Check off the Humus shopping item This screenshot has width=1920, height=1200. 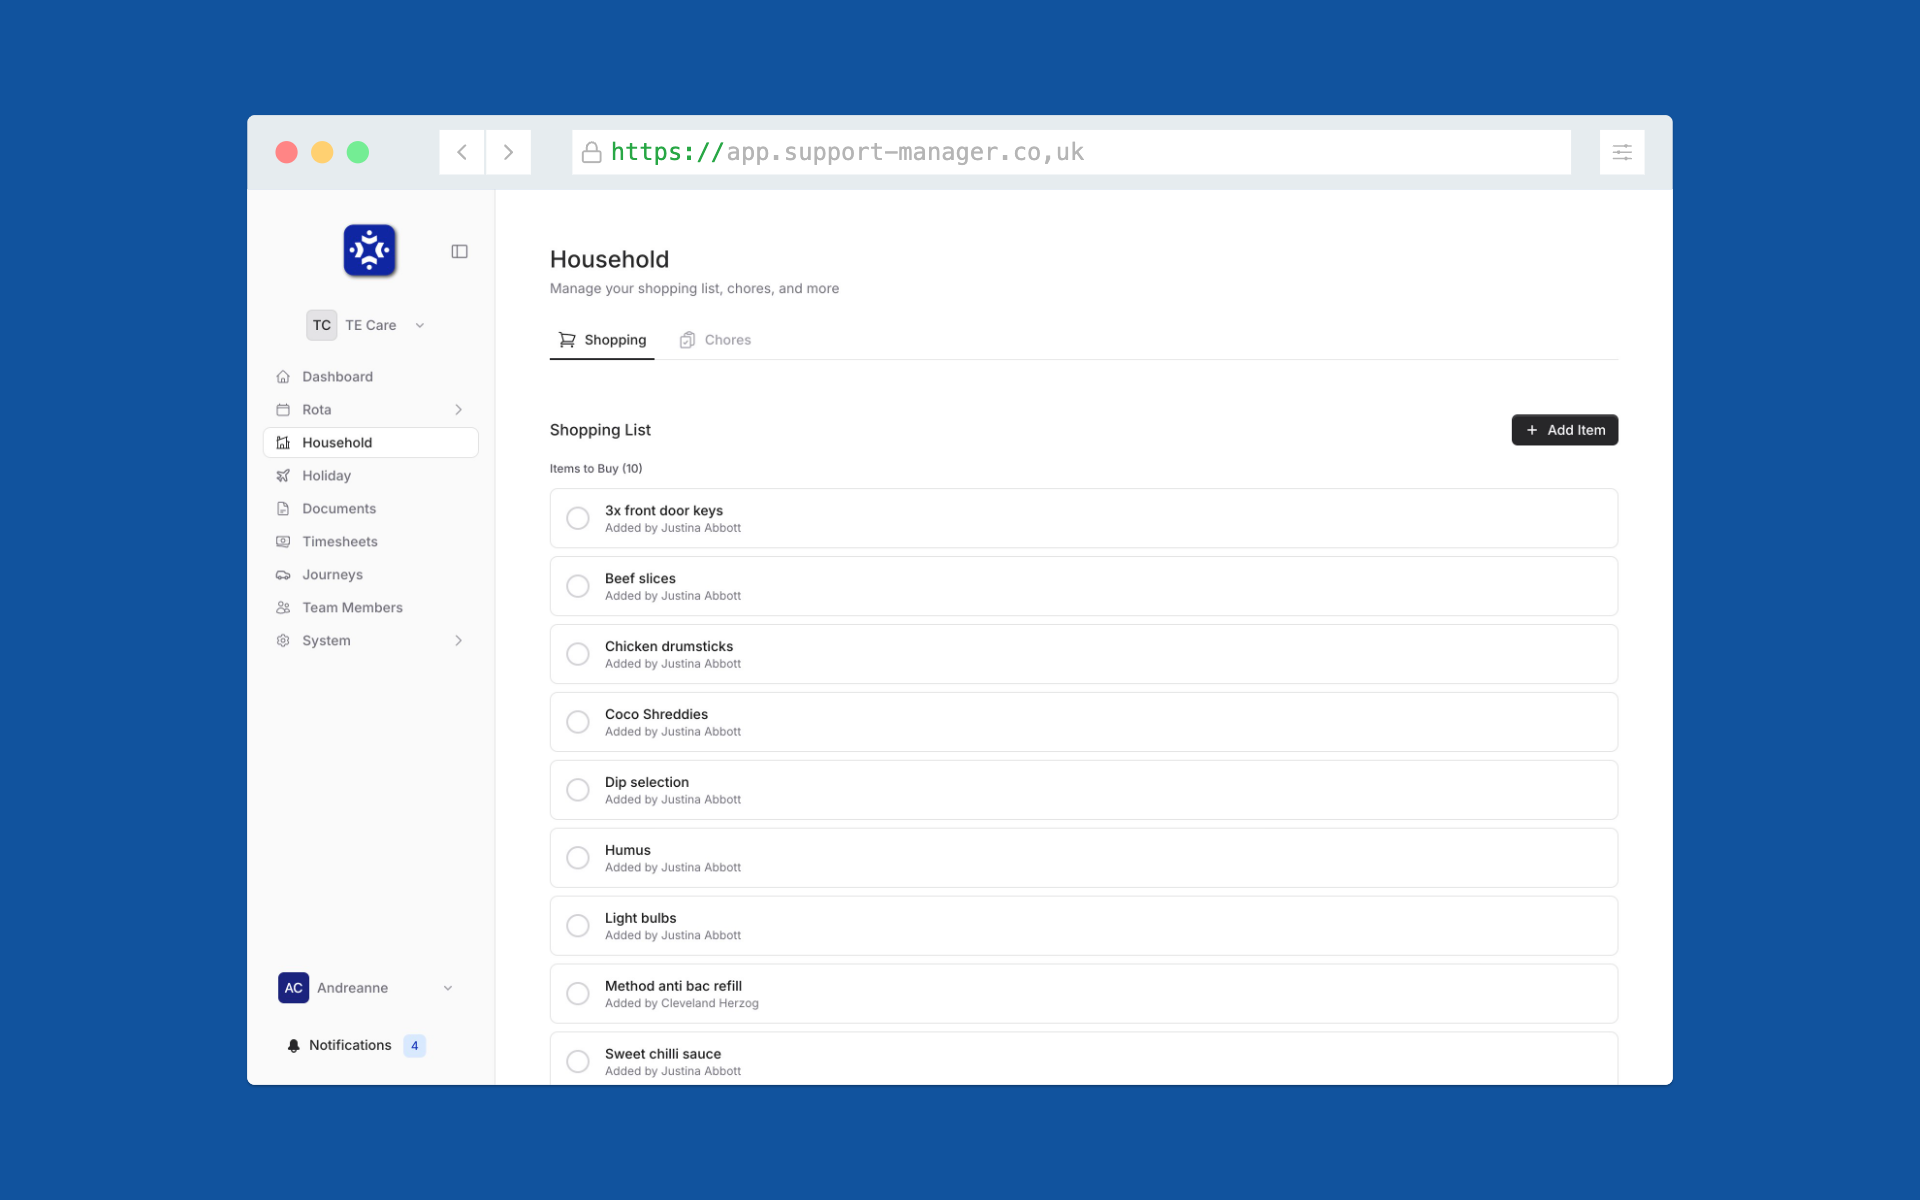(x=577, y=857)
